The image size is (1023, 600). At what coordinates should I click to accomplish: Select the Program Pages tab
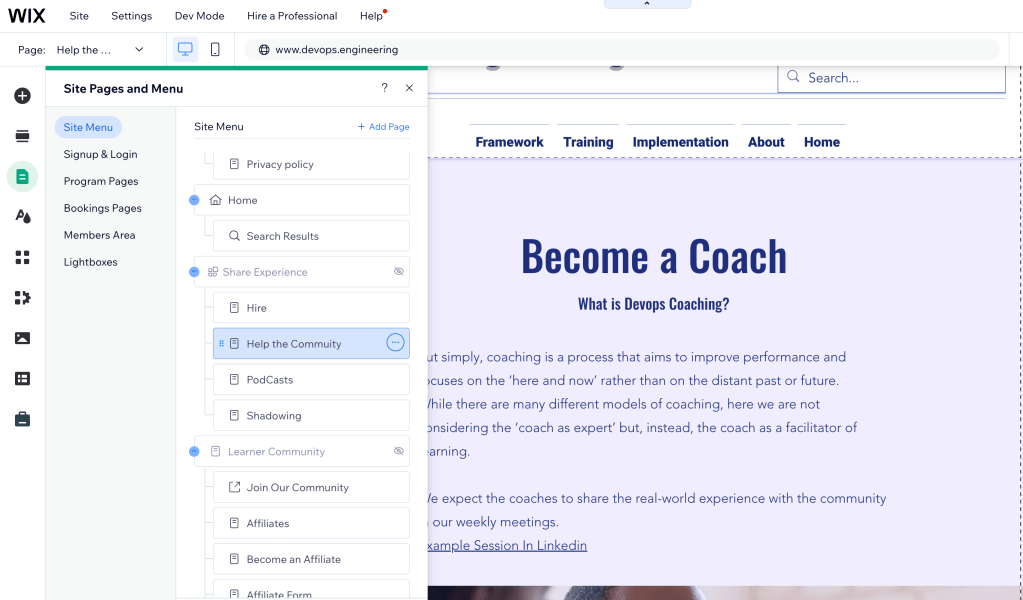click(x=101, y=181)
